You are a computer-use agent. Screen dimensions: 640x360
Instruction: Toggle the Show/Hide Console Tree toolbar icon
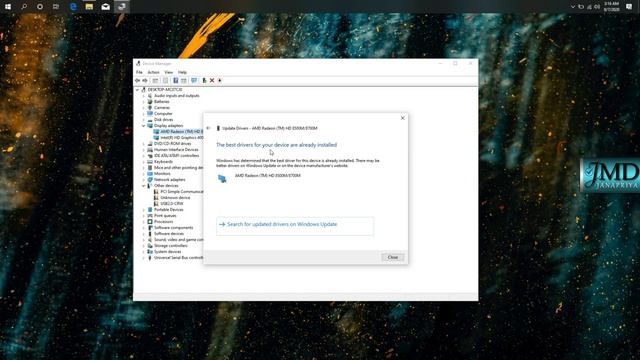[x=155, y=80]
